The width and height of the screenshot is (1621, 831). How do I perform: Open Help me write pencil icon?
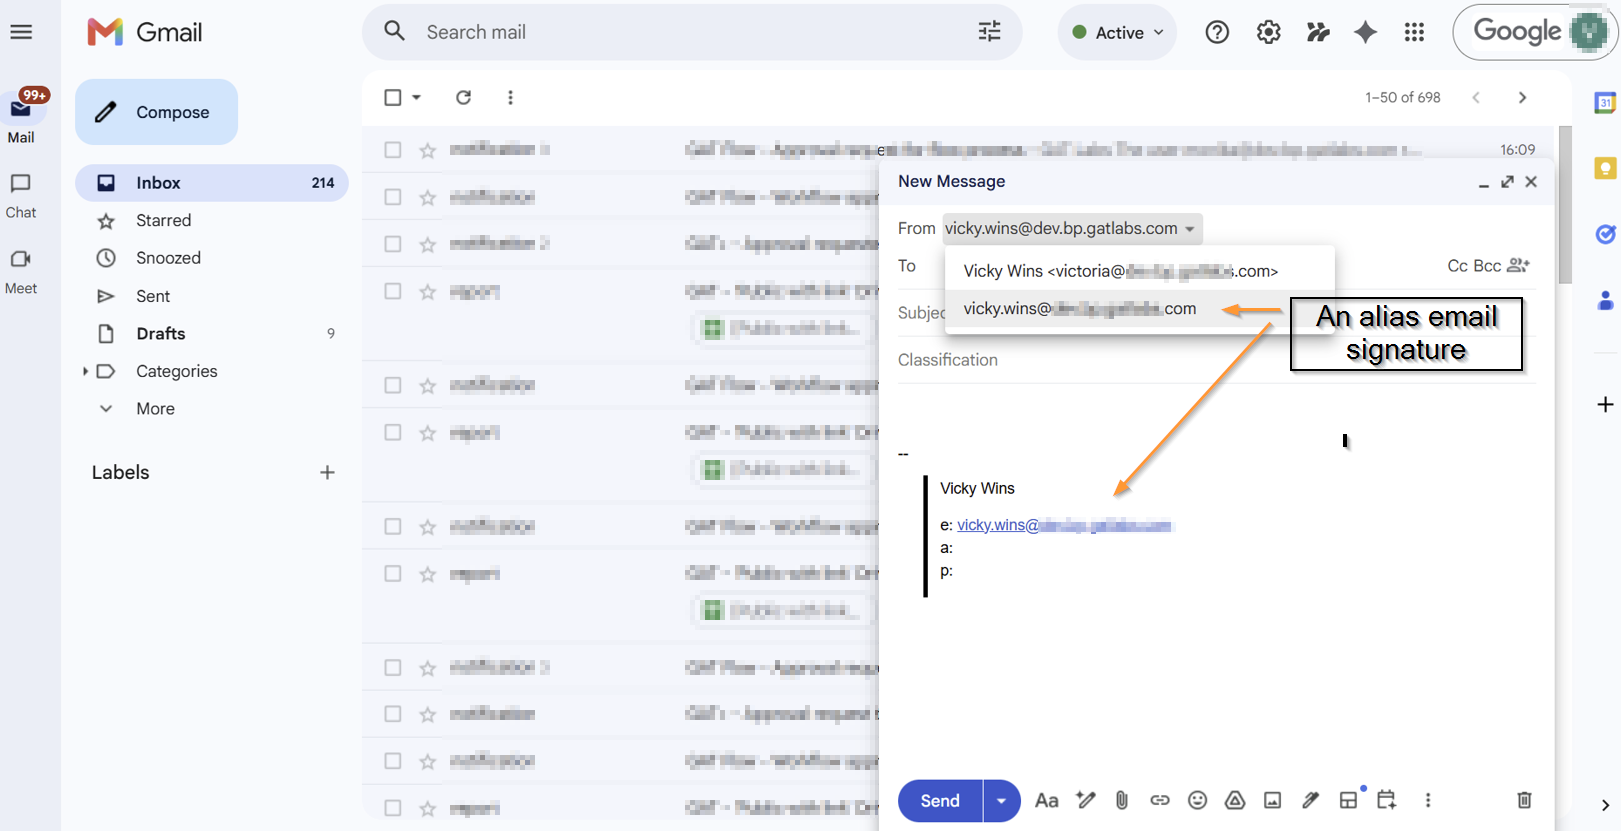click(x=1085, y=799)
